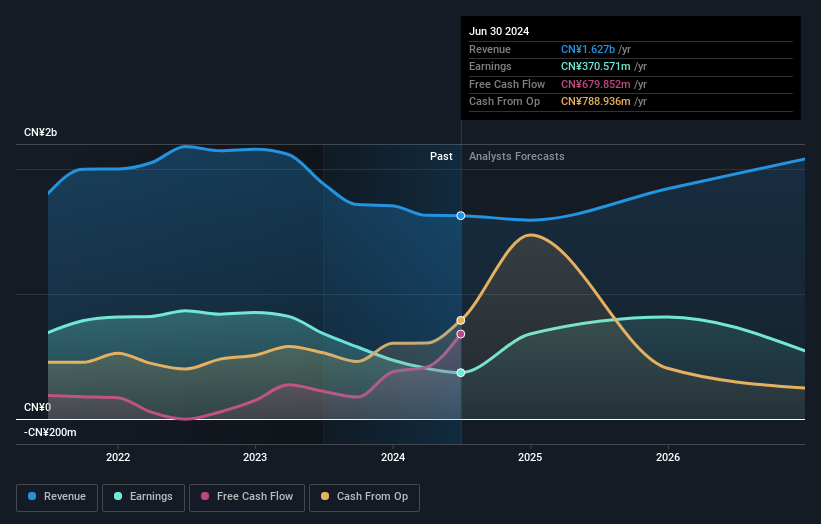
Task: Click the Free Cash Flow label in tooltip
Action: [507, 84]
